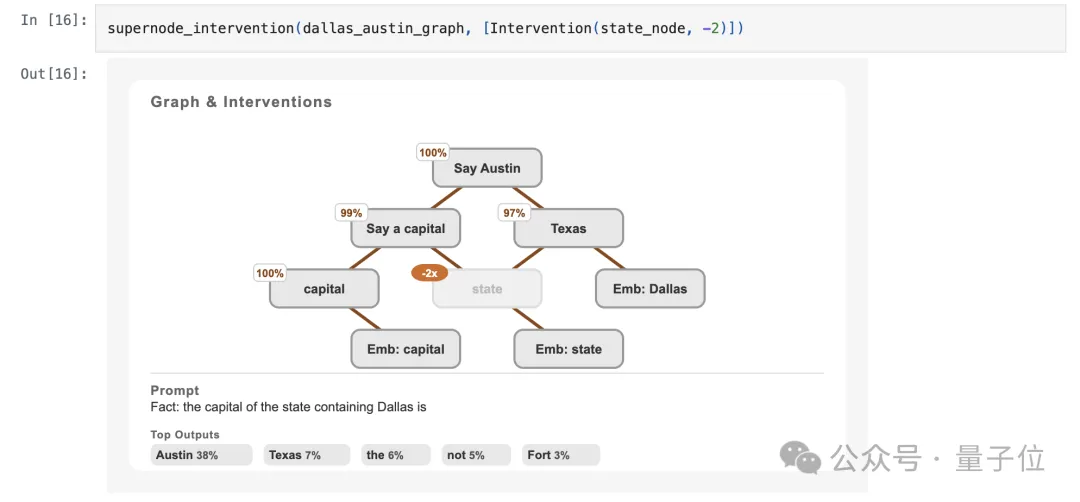This screenshot has height=502, width=1080.
Task: Click the greyed-out state node
Action: 487,289
